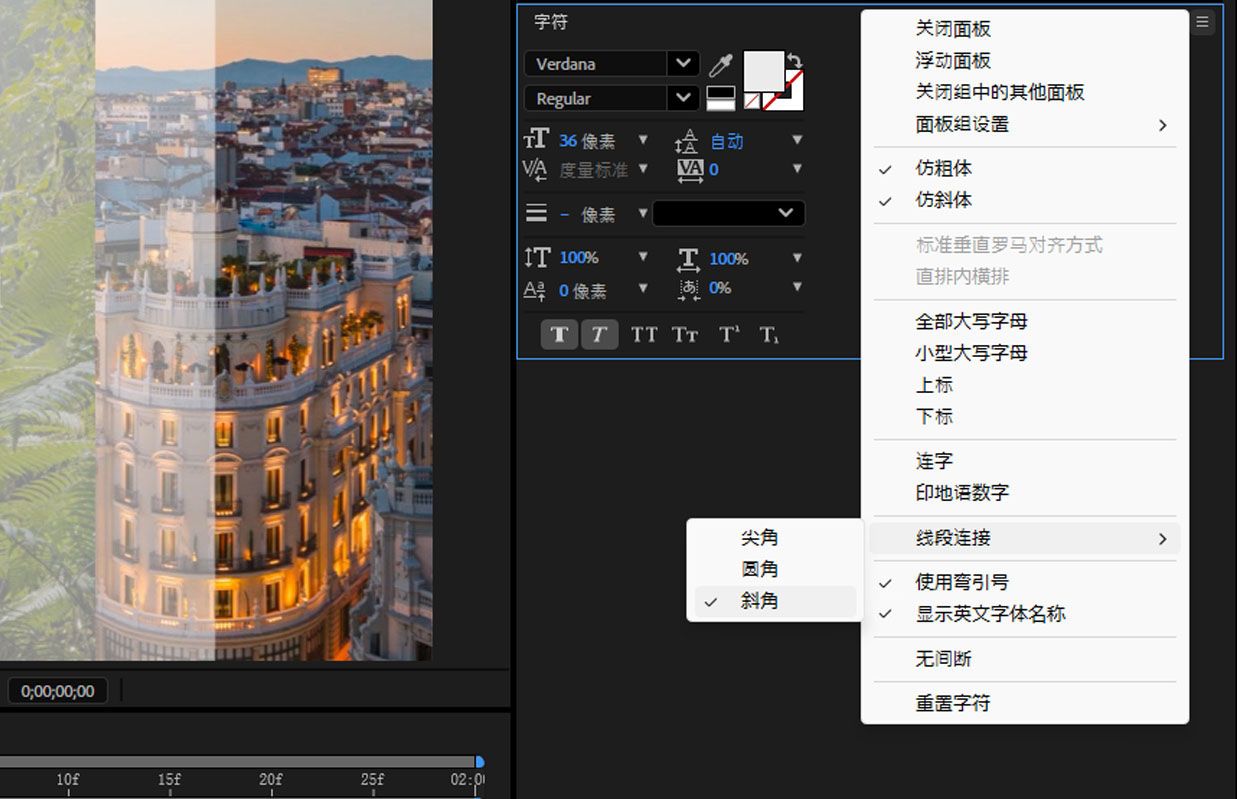Click 重置字符 to reset character settings
The width and height of the screenshot is (1237, 799).
coord(951,703)
